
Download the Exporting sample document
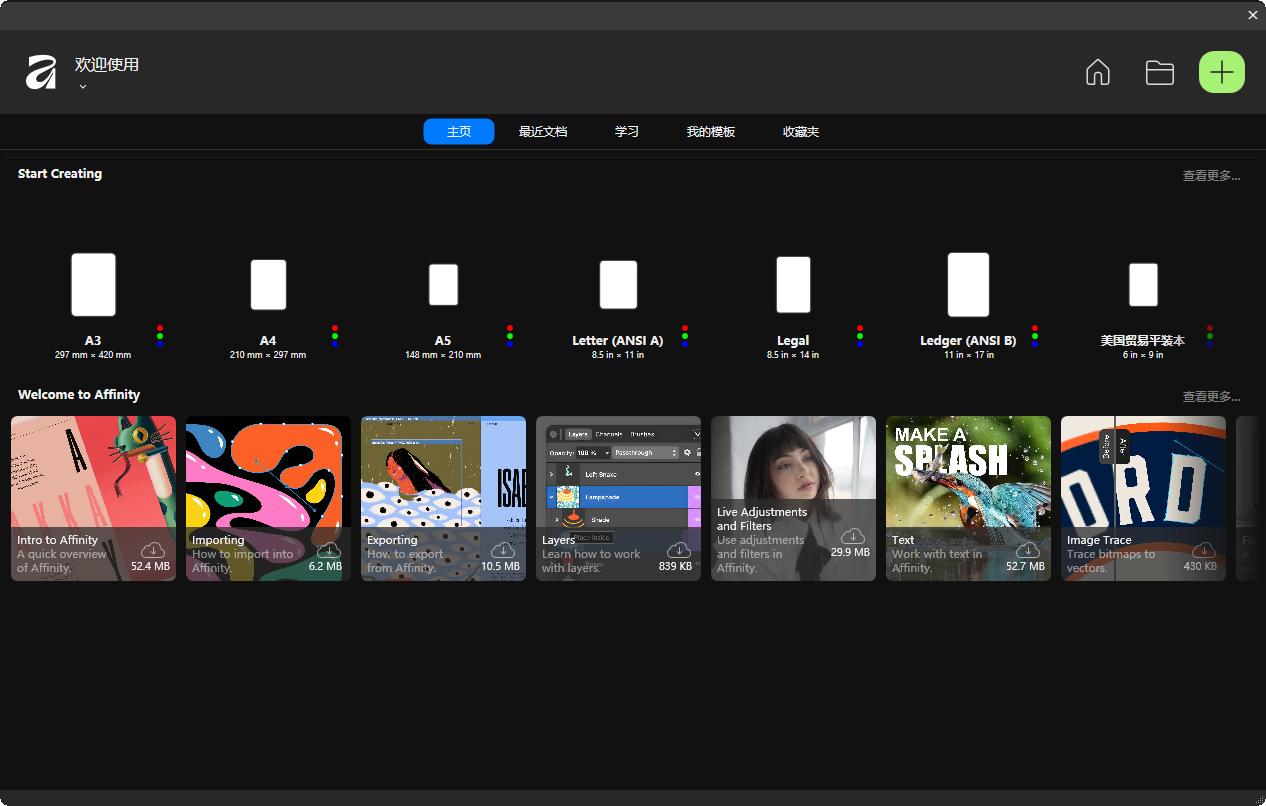pos(503,549)
